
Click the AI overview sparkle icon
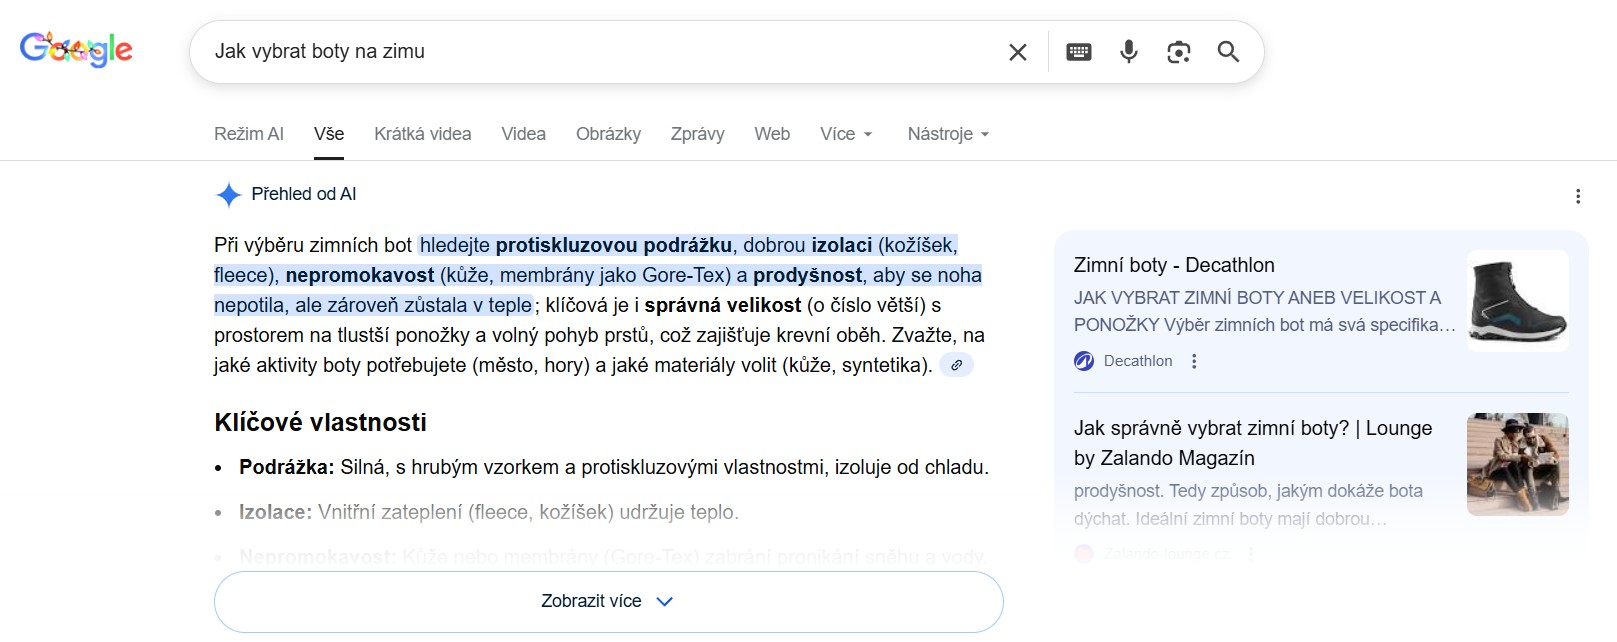[229, 195]
